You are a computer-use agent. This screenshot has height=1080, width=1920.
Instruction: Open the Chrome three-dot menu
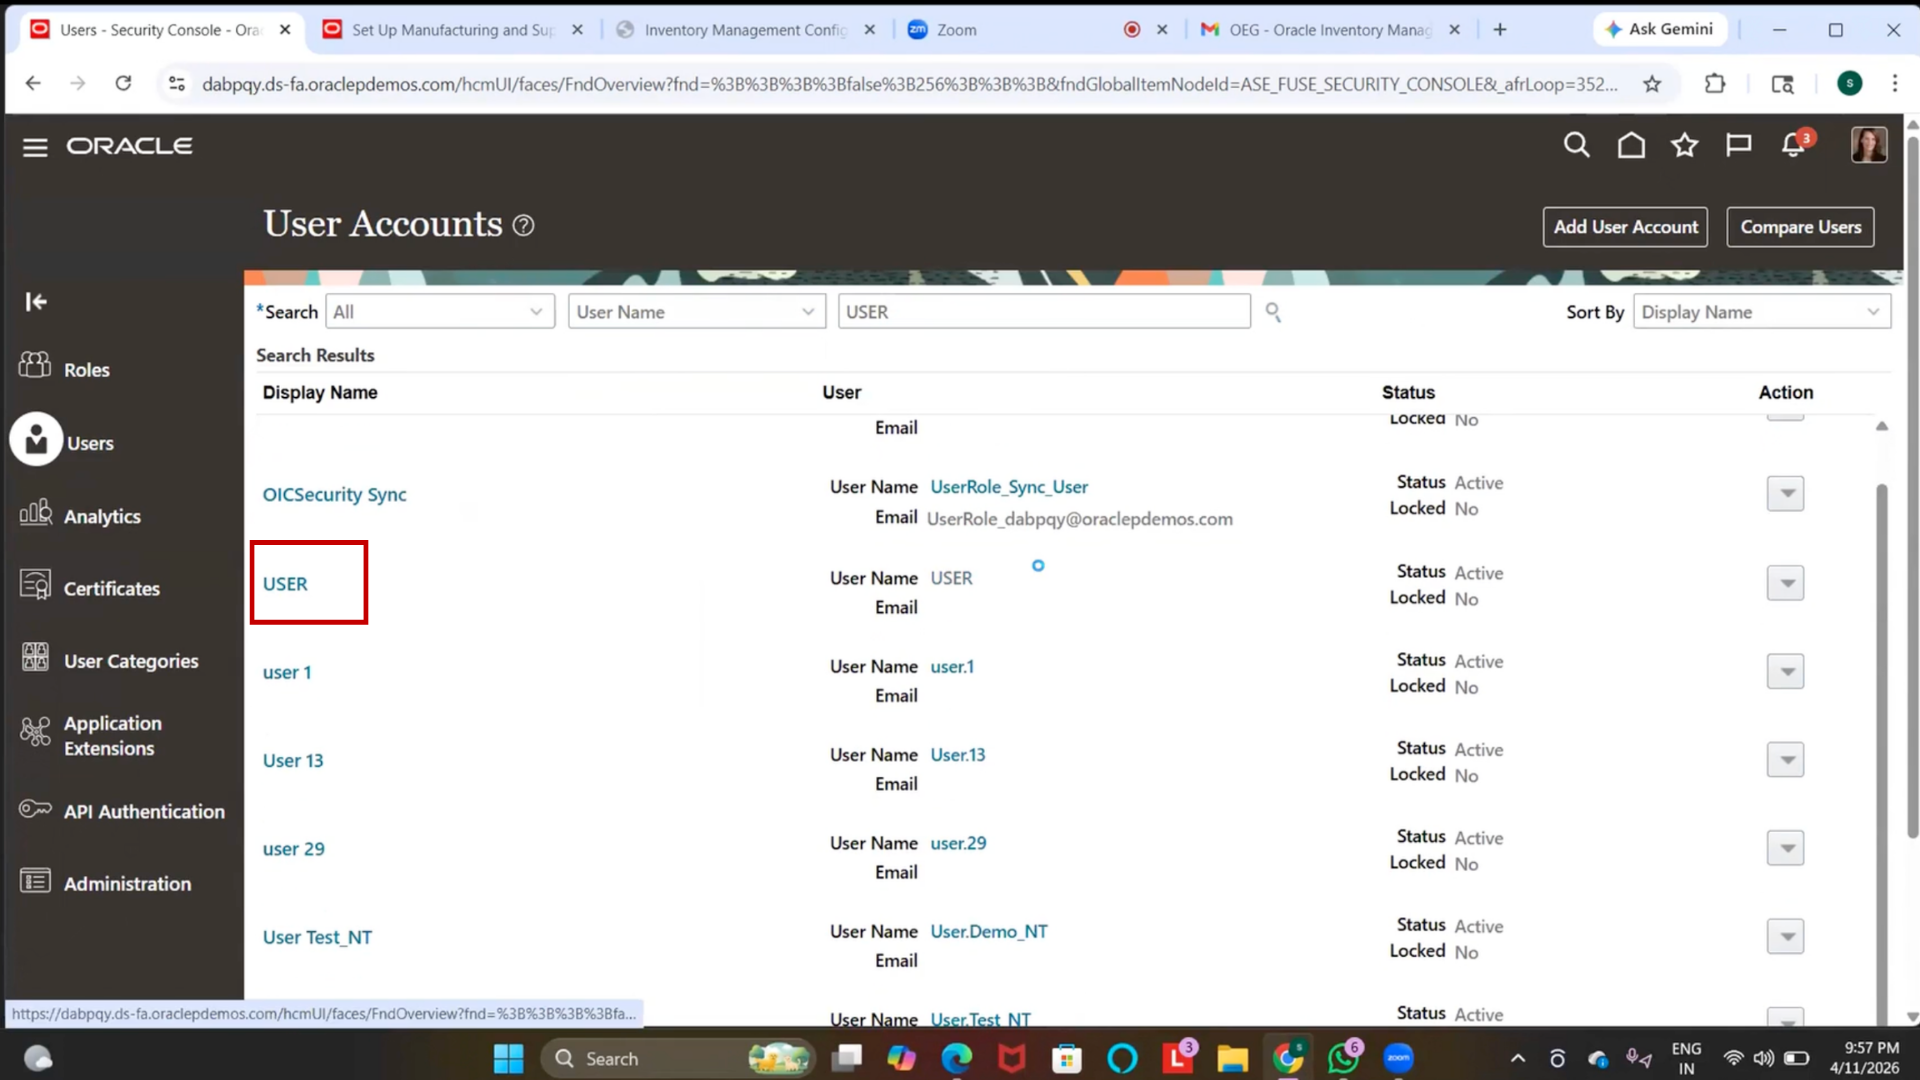[1894, 84]
